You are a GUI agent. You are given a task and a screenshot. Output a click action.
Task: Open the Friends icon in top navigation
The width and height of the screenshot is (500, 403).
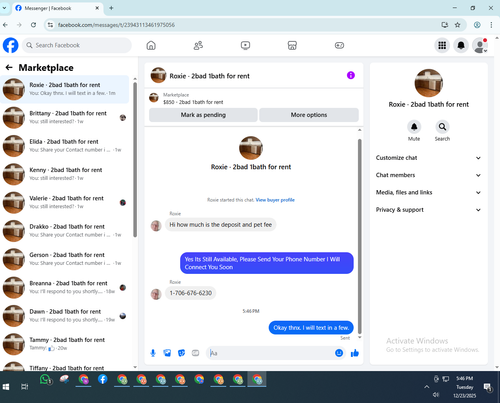tap(198, 45)
